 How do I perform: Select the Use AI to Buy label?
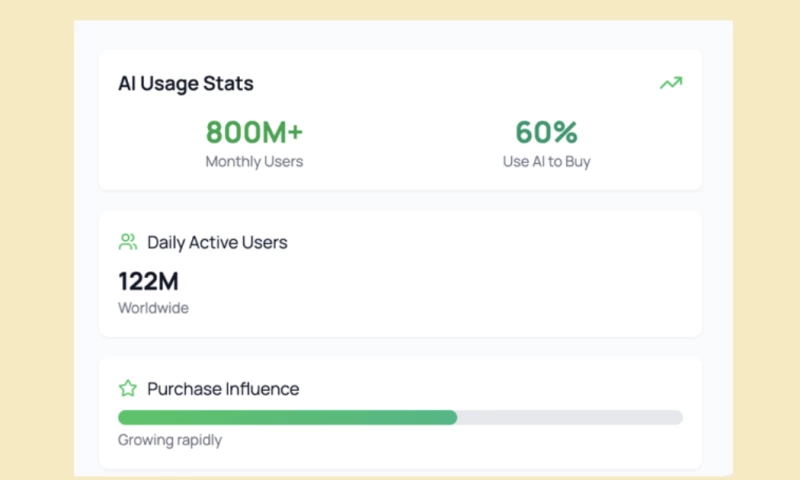pyautogui.click(x=546, y=161)
